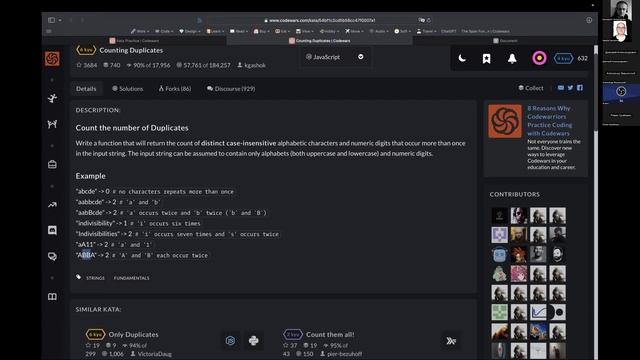640x360 pixels.
Task: Open the briefcase Career icon in the sidebar
Action: pyautogui.click(x=52, y=164)
